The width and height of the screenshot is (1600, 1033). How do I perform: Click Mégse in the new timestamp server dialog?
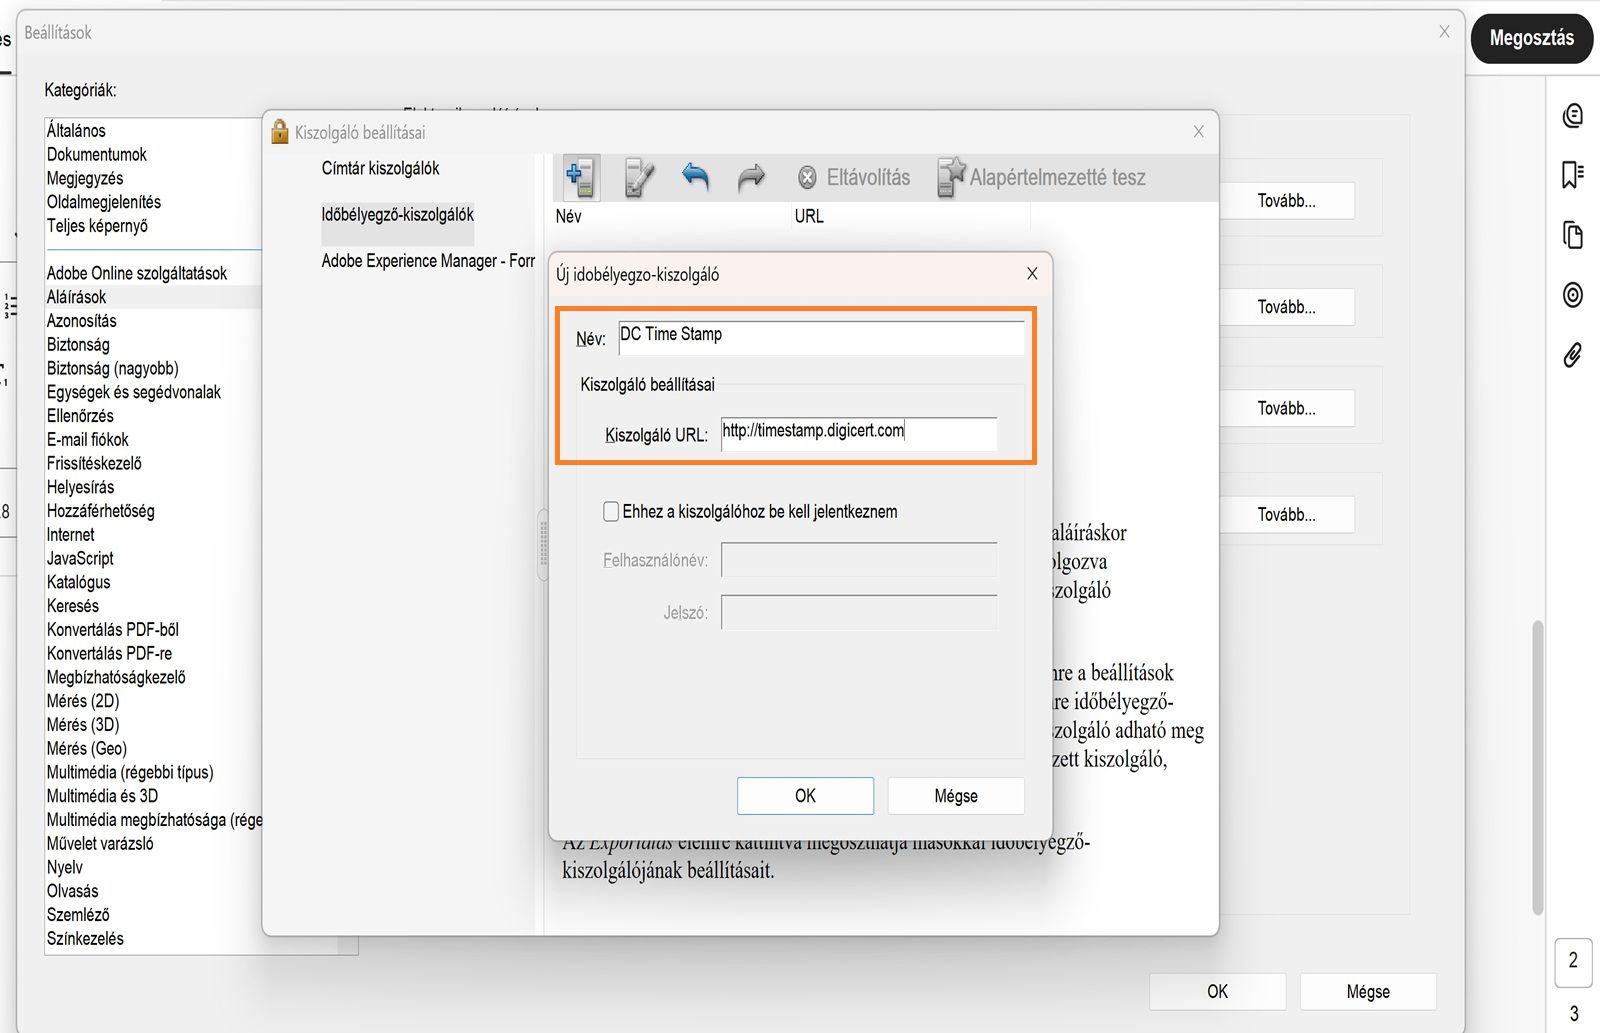(956, 796)
